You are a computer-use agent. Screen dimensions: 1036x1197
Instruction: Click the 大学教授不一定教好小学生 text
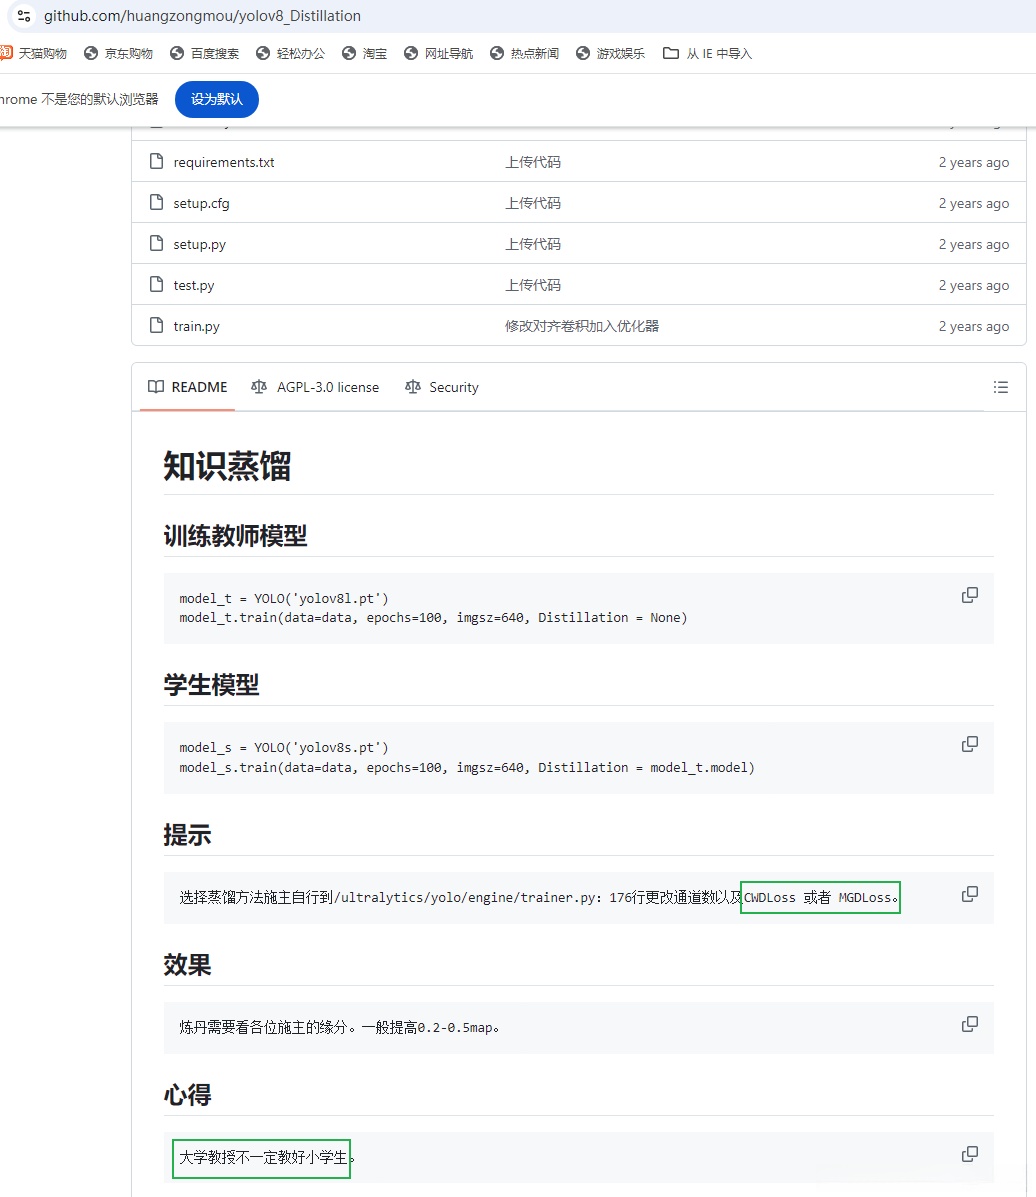coord(263,1158)
